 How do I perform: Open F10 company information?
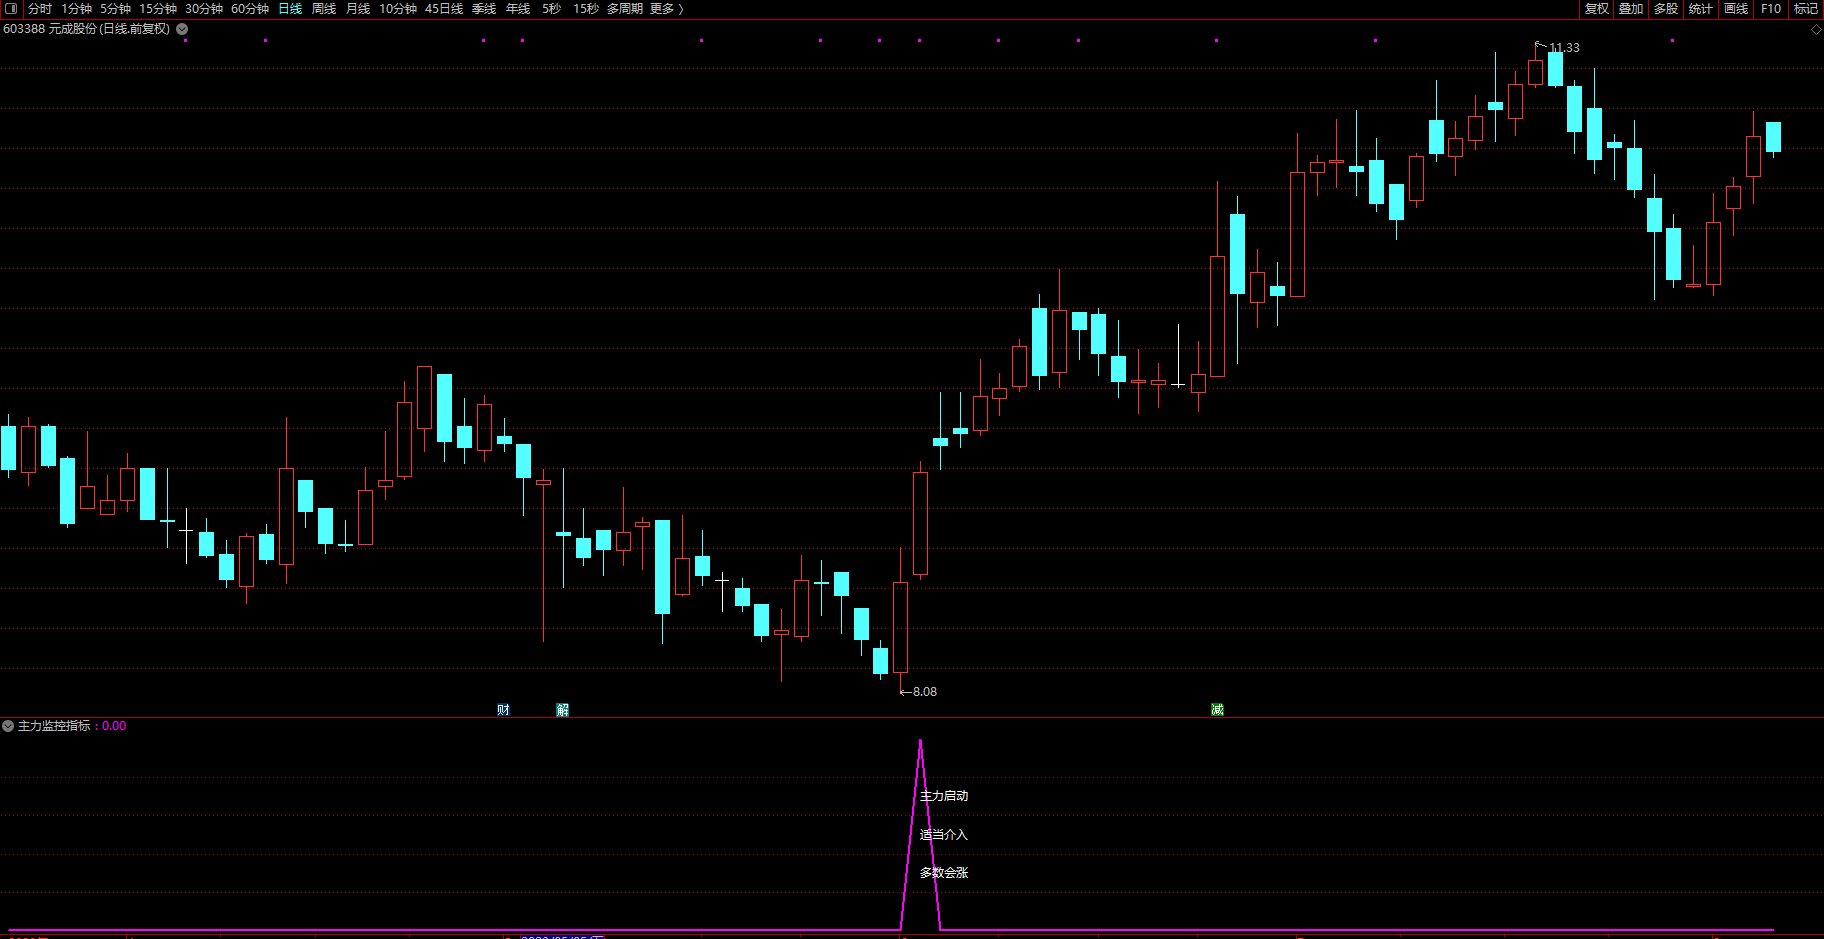pyautogui.click(x=1771, y=8)
